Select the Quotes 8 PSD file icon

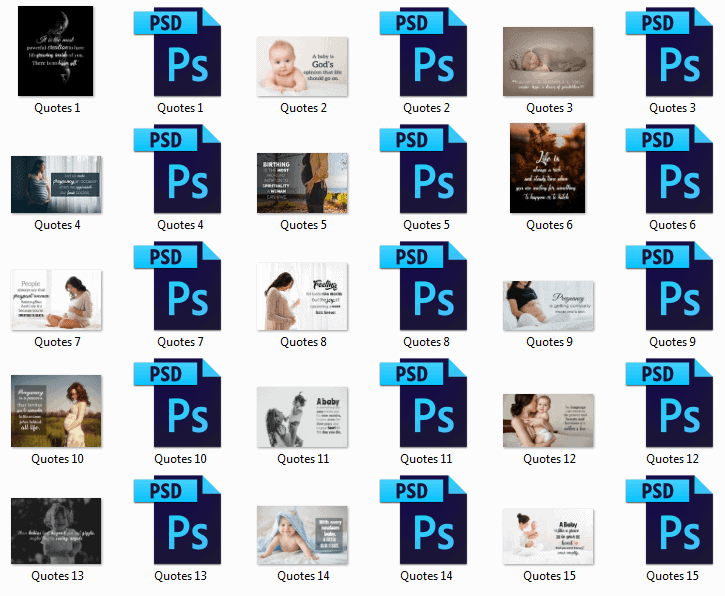(424, 285)
